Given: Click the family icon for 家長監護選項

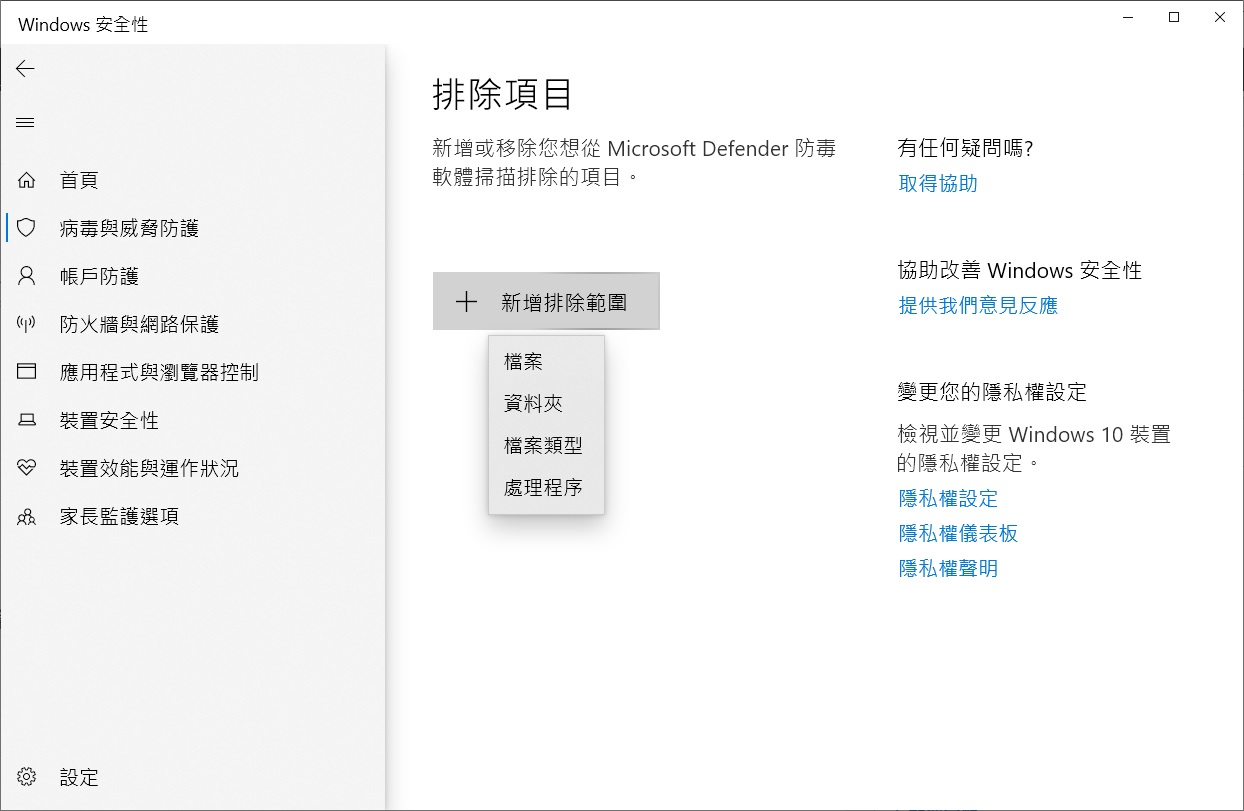Looking at the screenshot, I should (x=27, y=517).
